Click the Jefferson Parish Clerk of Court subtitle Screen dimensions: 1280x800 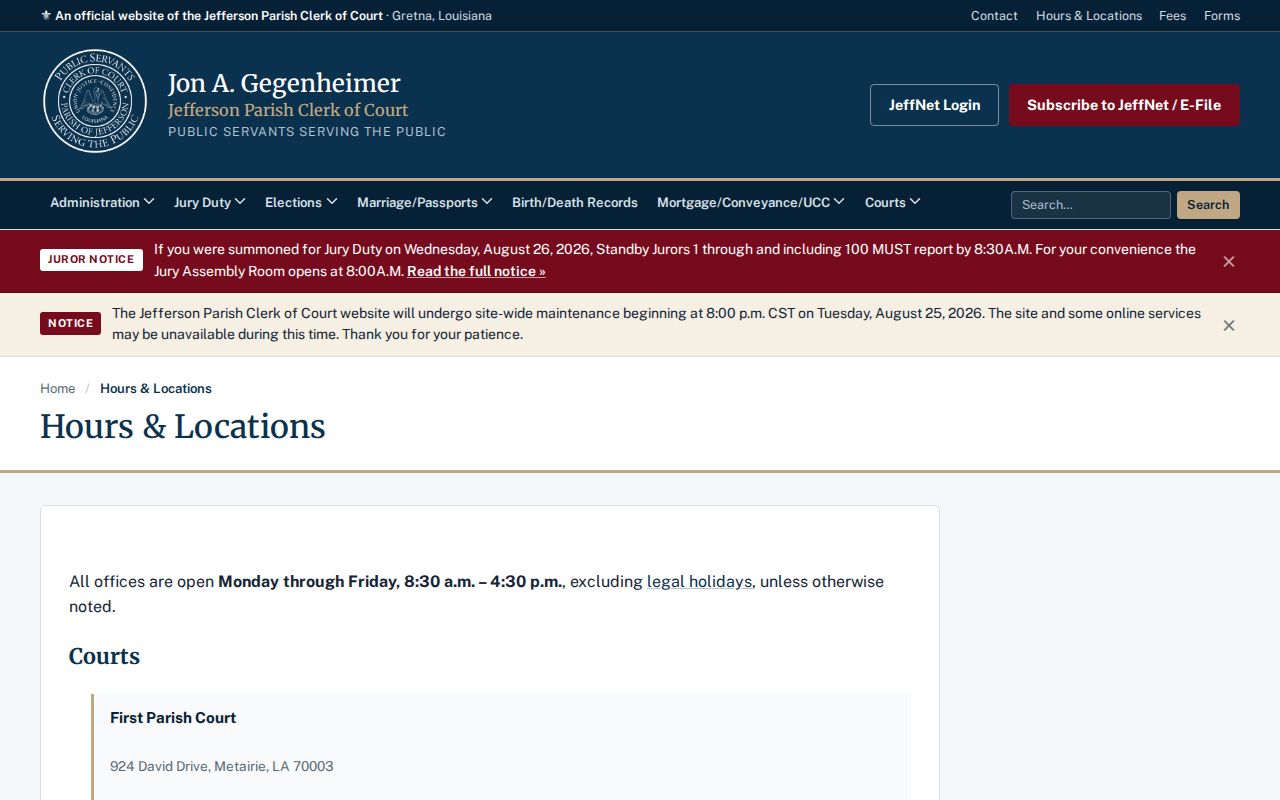(x=288, y=110)
